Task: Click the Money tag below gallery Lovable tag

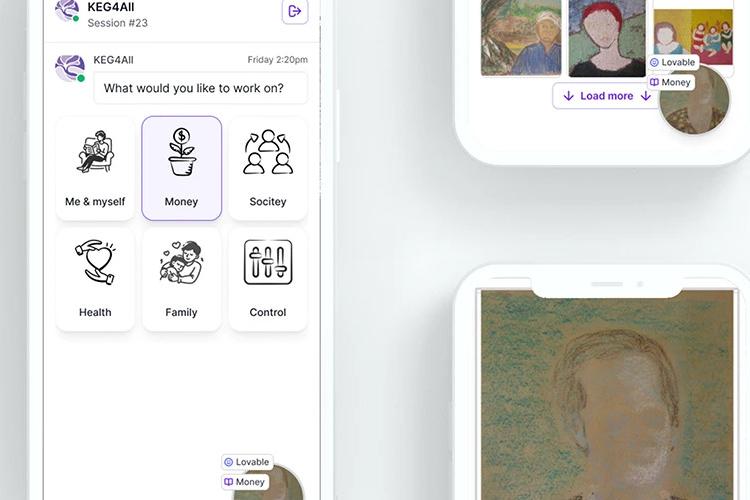Action: [671, 82]
